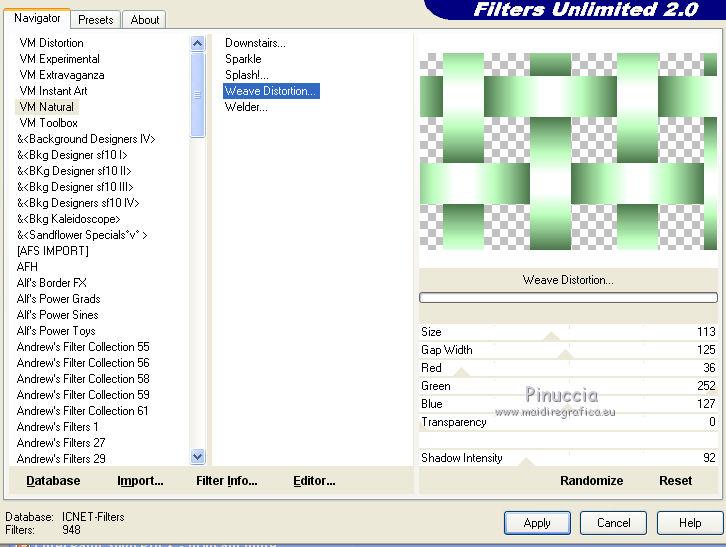726x547 pixels.
Task: Select Andrew's Filter Collection 55
Action: pyautogui.click(x=83, y=347)
